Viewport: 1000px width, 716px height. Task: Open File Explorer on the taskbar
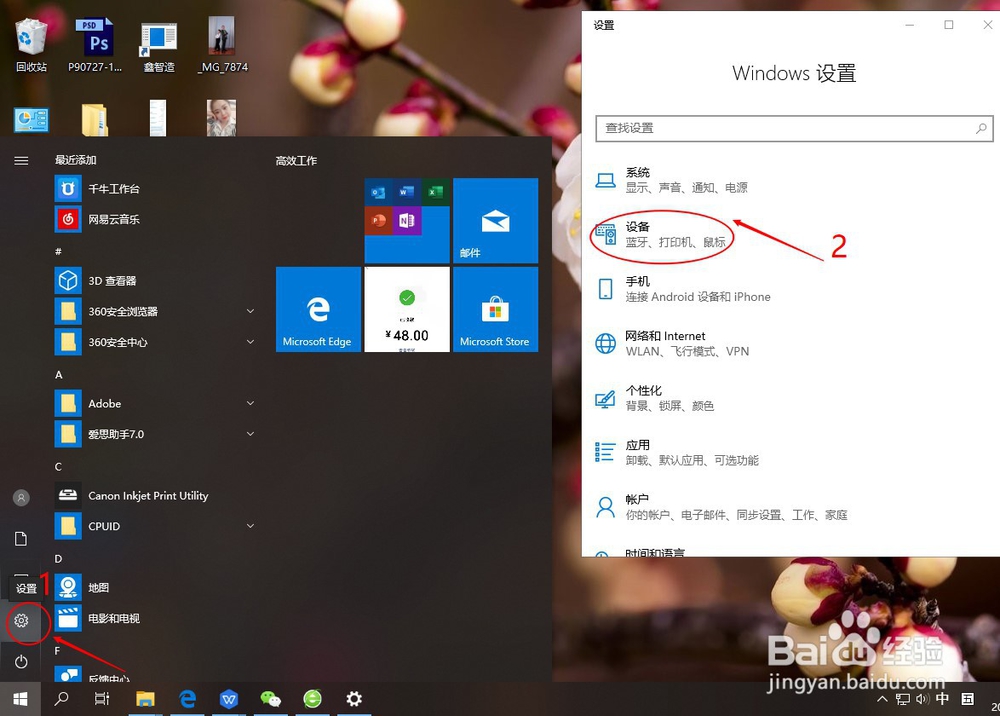pos(145,698)
